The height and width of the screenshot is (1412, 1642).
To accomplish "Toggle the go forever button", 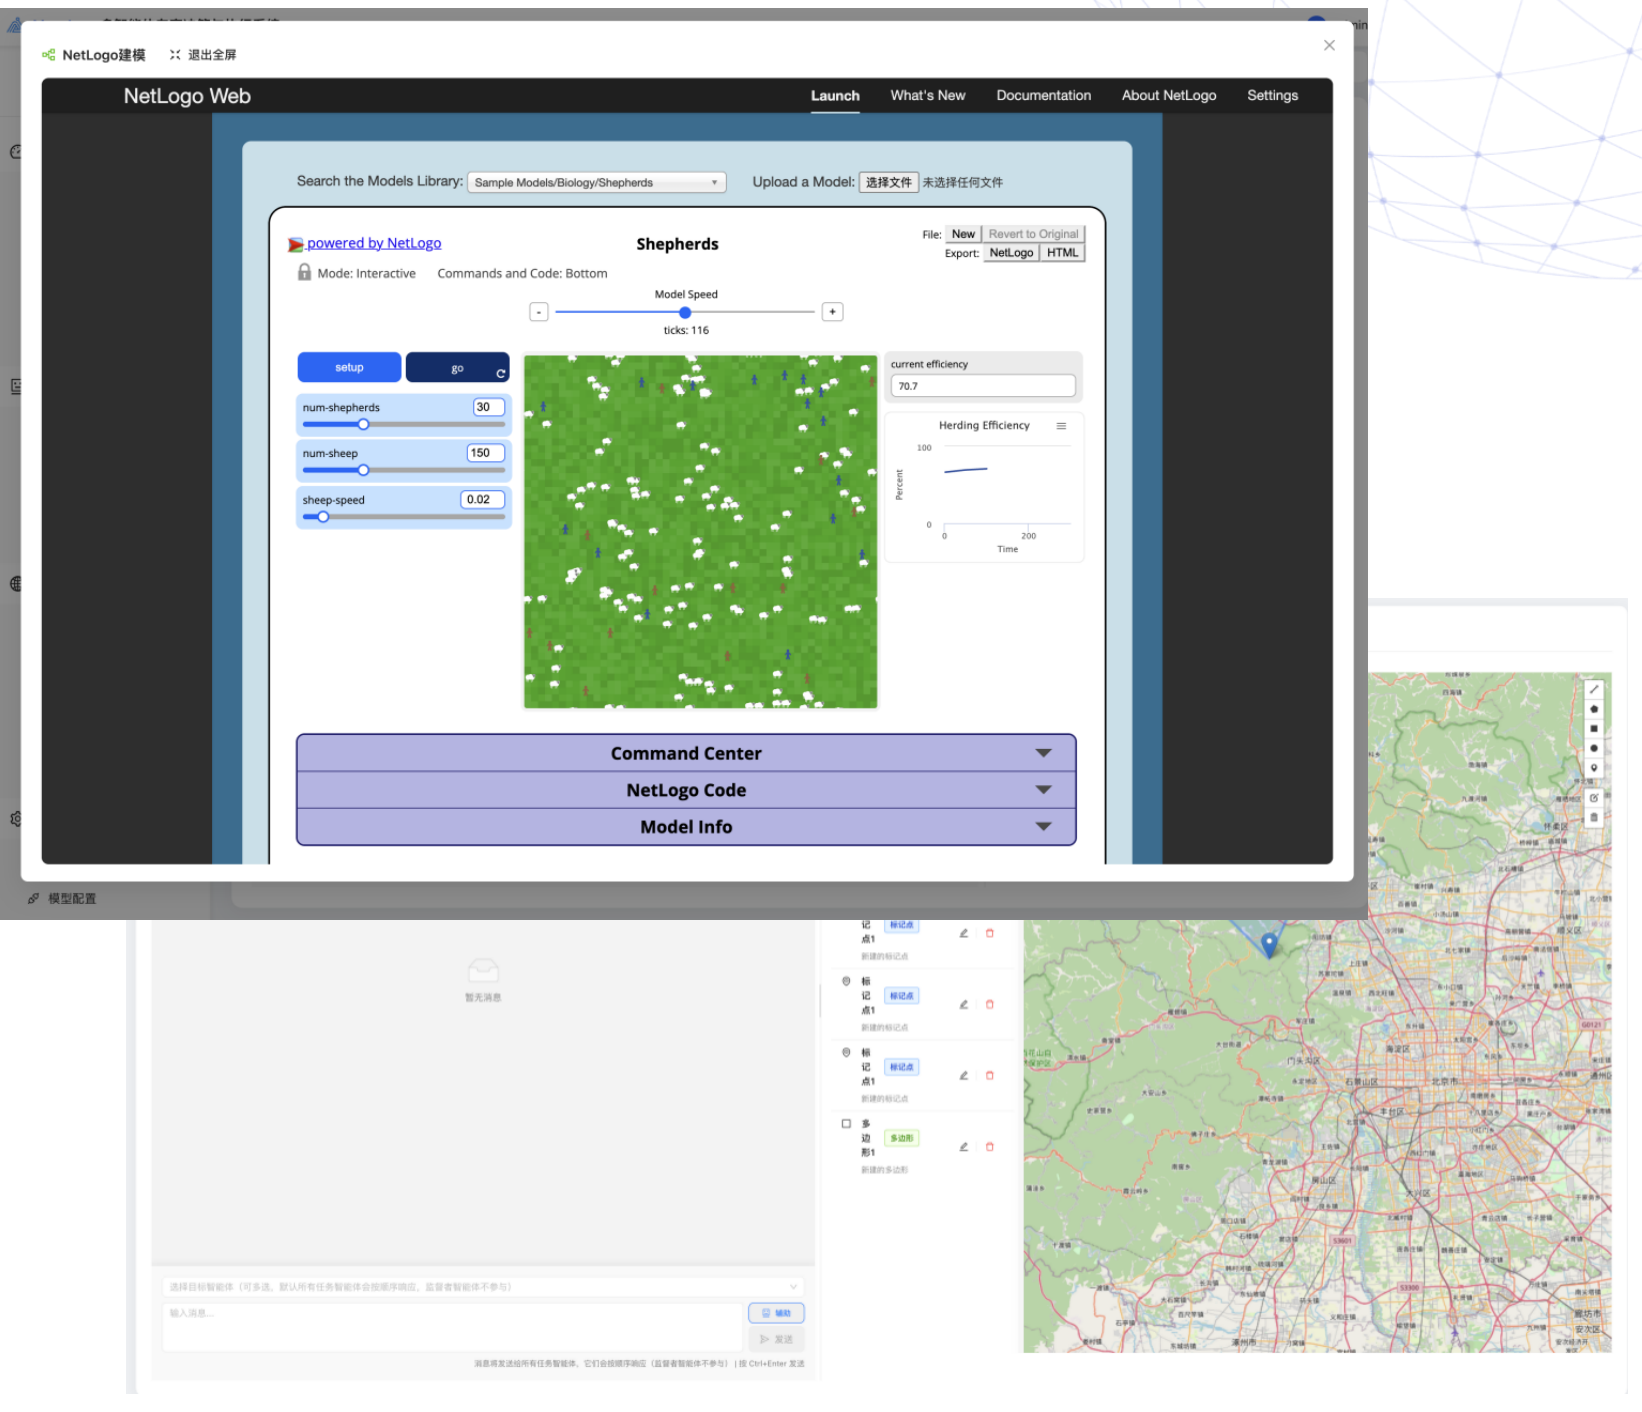I will 458,368.
